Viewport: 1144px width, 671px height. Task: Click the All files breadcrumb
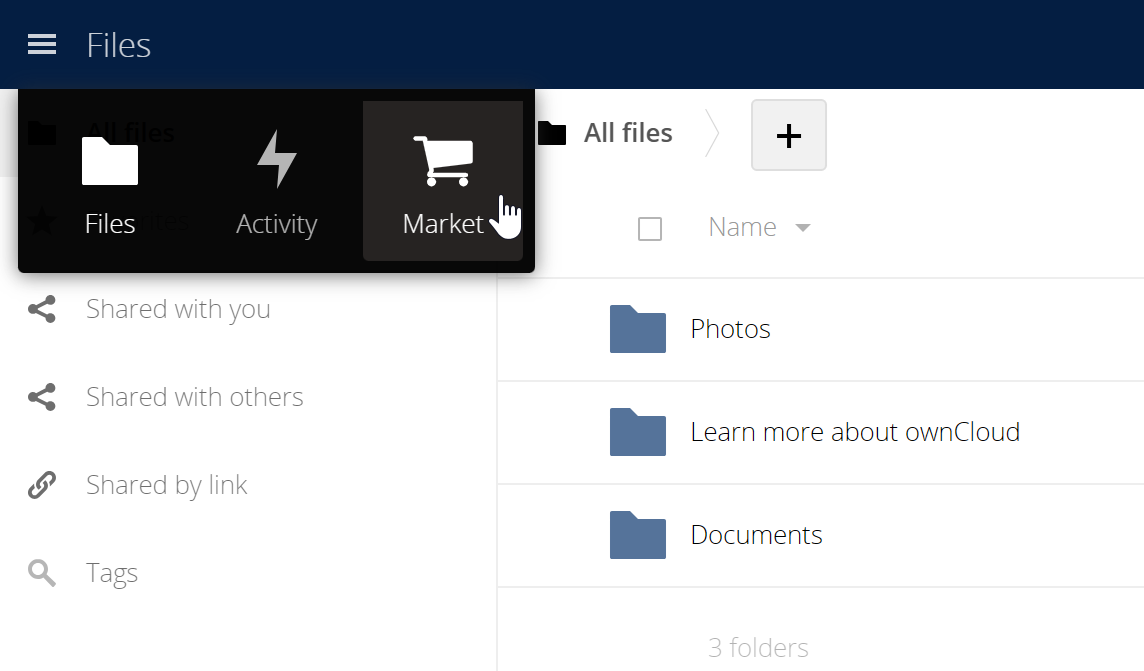[x=627, y=133]
